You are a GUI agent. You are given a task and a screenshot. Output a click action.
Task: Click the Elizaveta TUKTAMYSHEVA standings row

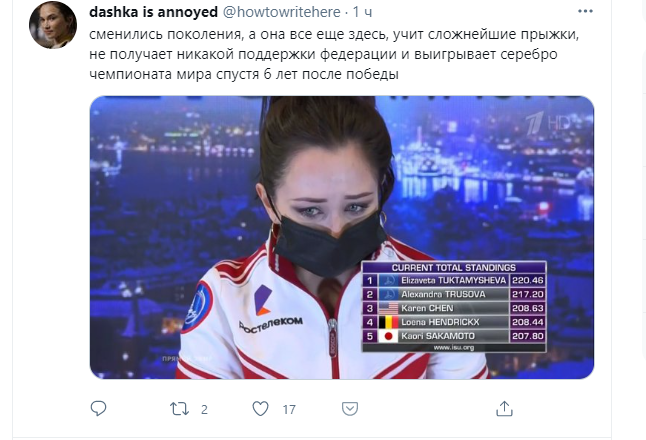tap(454, 281)
